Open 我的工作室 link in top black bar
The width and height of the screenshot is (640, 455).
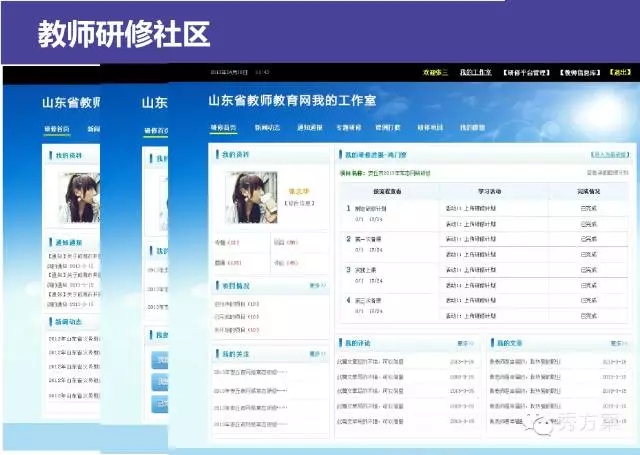pyautogui.click(x=476, y=72)
